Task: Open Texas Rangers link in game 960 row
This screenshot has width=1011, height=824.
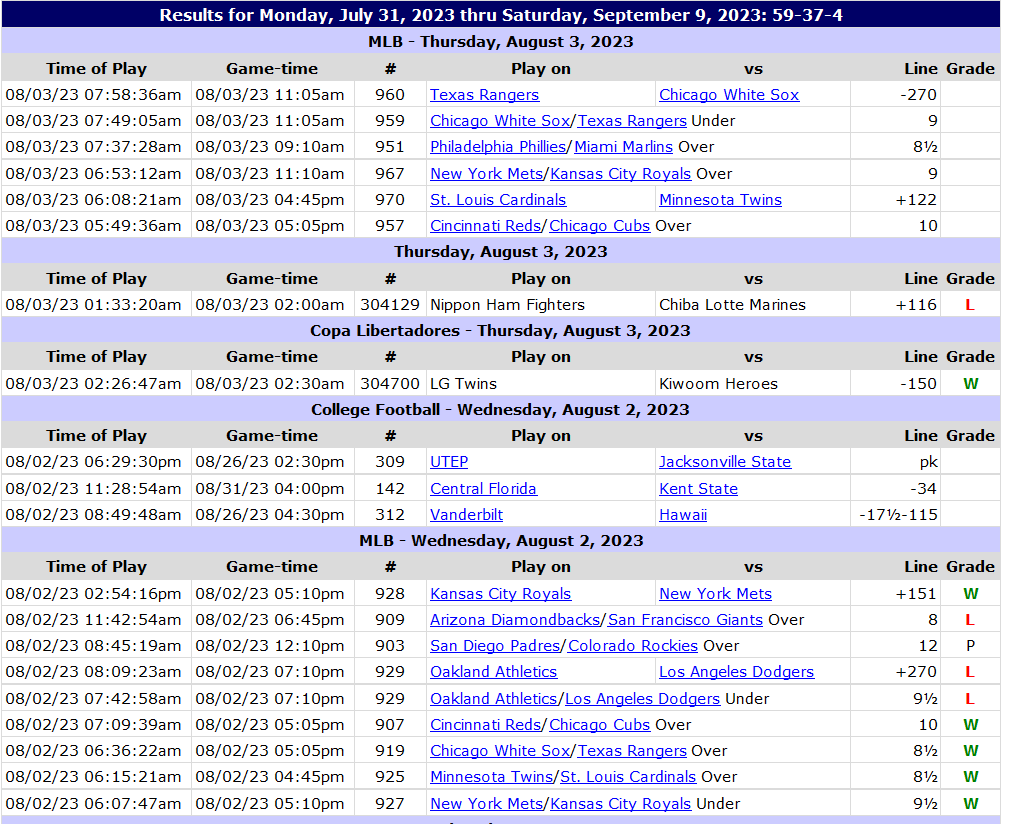Action: (x=484, y=95)
